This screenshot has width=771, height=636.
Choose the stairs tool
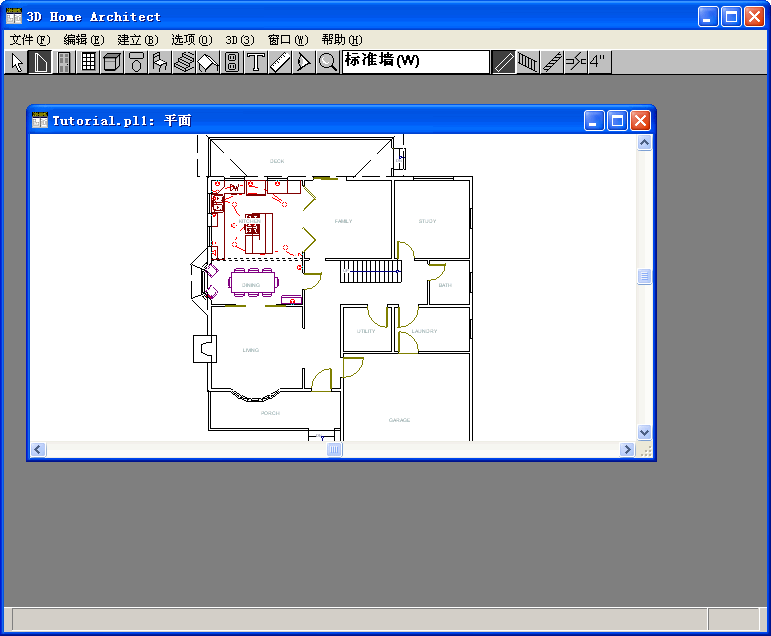(184, 62)
